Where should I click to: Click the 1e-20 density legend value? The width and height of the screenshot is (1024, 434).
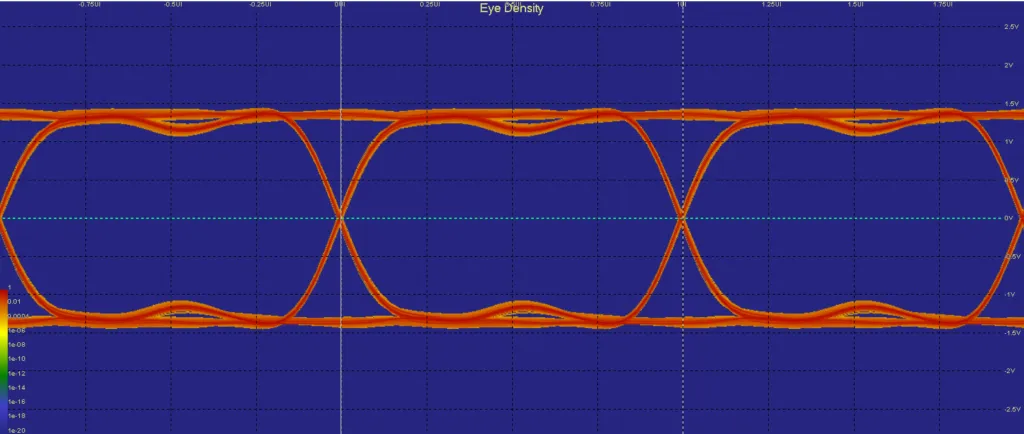click(x=16, y=429)
